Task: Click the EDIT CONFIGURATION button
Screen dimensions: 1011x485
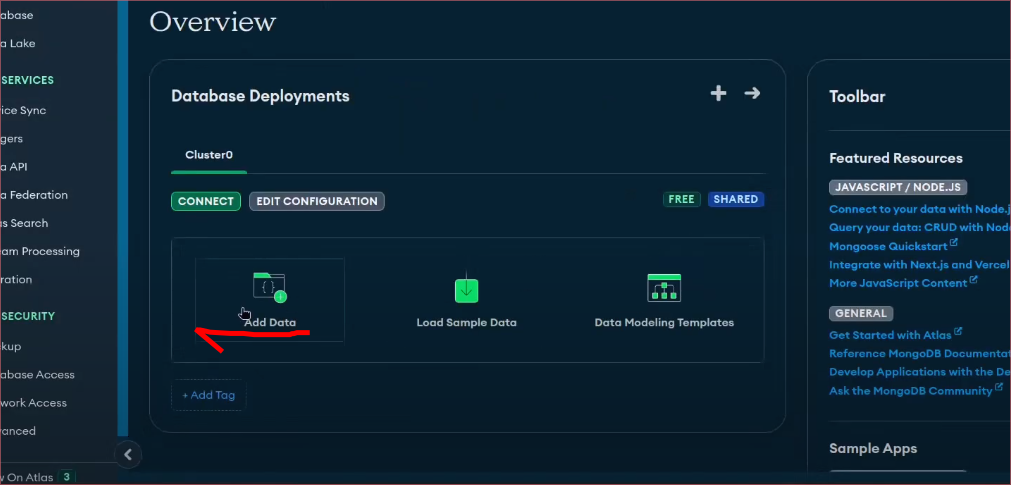Action: click(317, 201)
